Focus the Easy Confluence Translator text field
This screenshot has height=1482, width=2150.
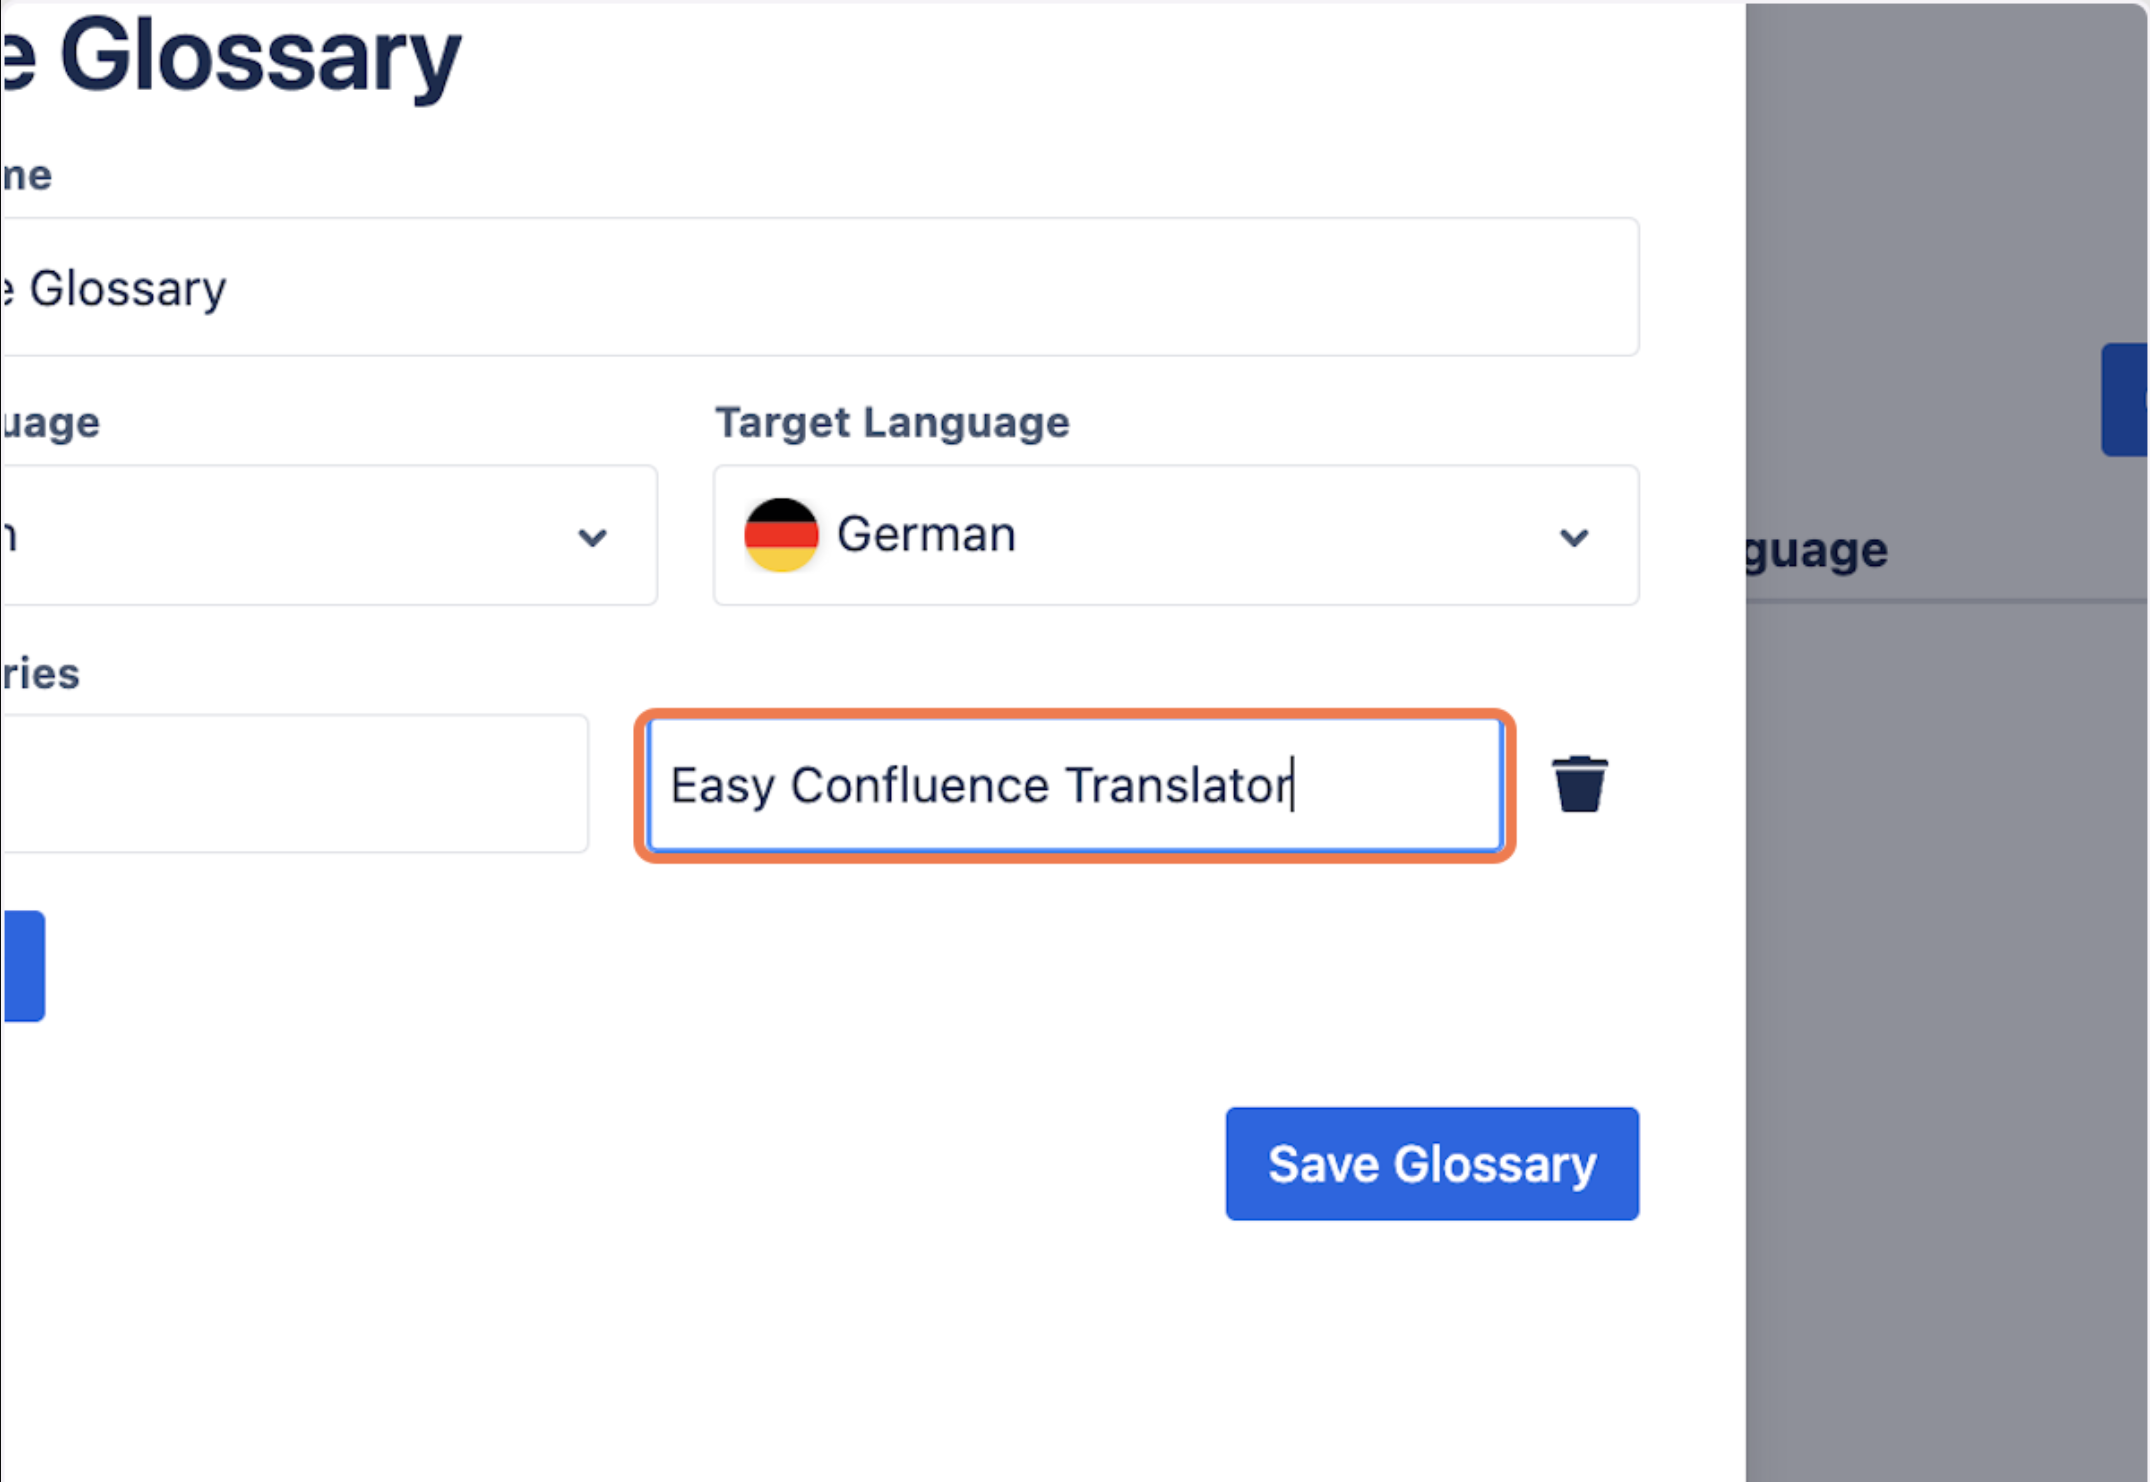[x=1074, y=785]
